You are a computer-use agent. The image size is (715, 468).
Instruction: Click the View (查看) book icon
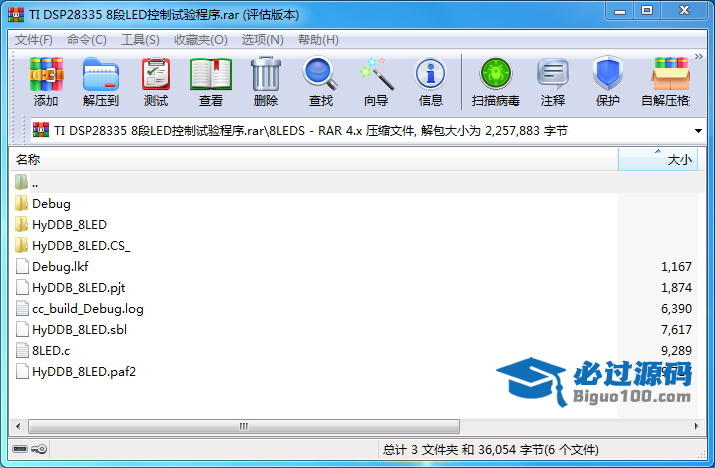pyautogui.click(x=211, y=74)
